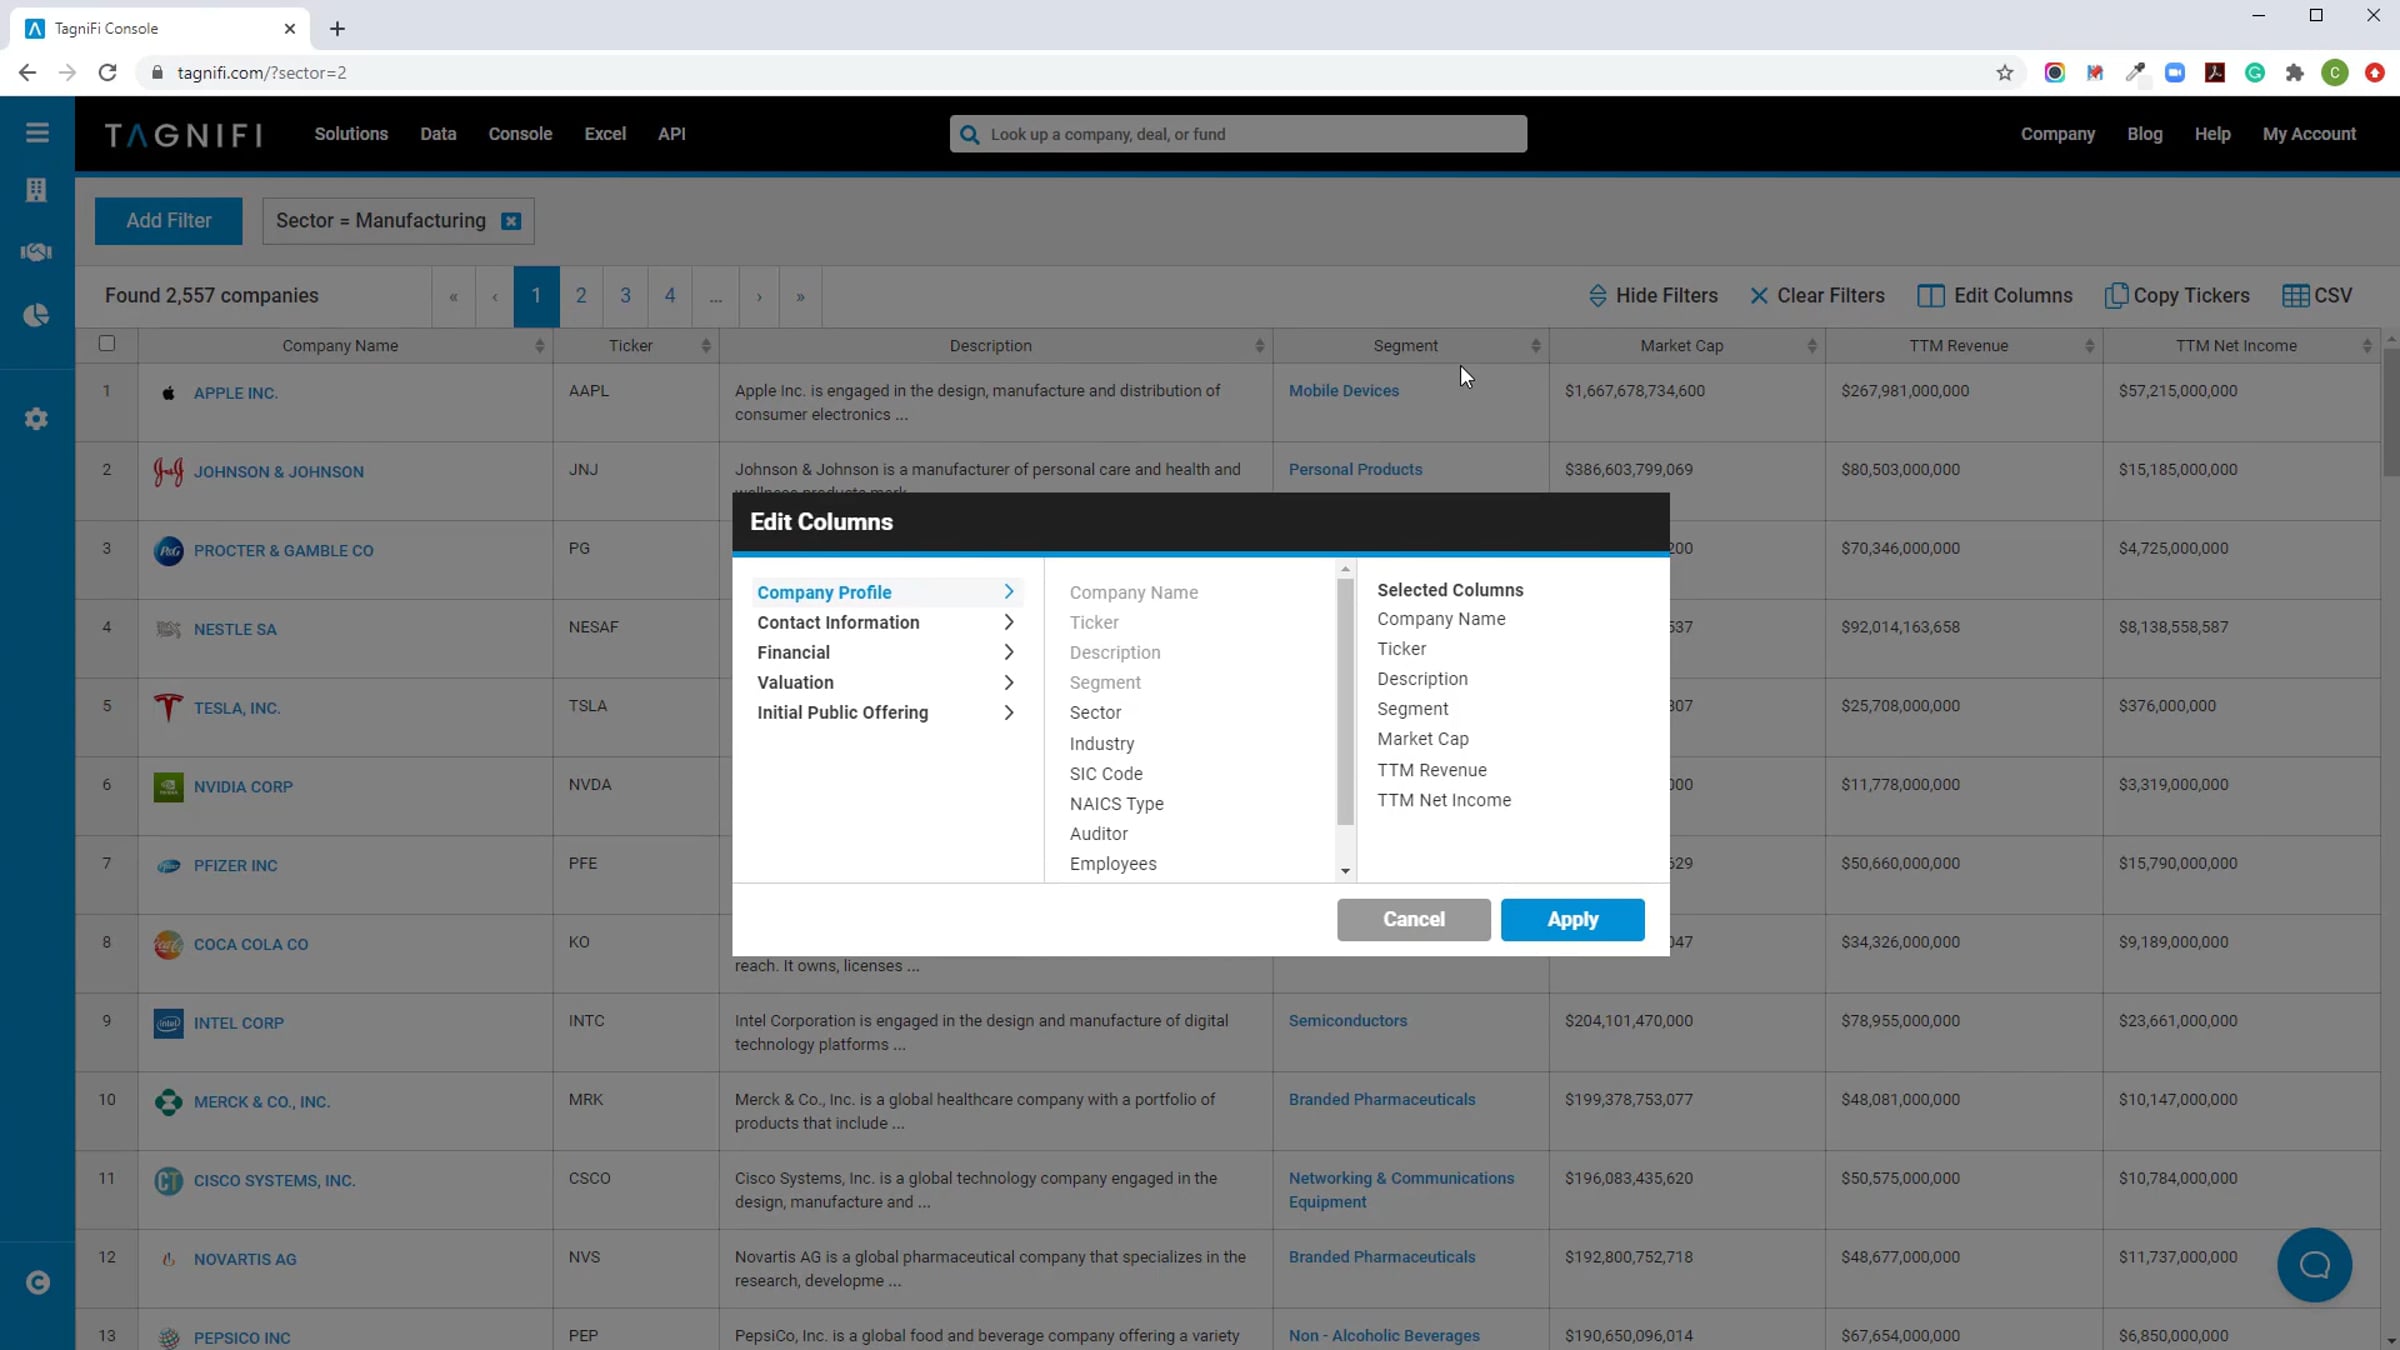Image resolution: width=2400 pixels, height=1350 pixels.
Task: Click the Add Filter button
Action: point(168,221)
